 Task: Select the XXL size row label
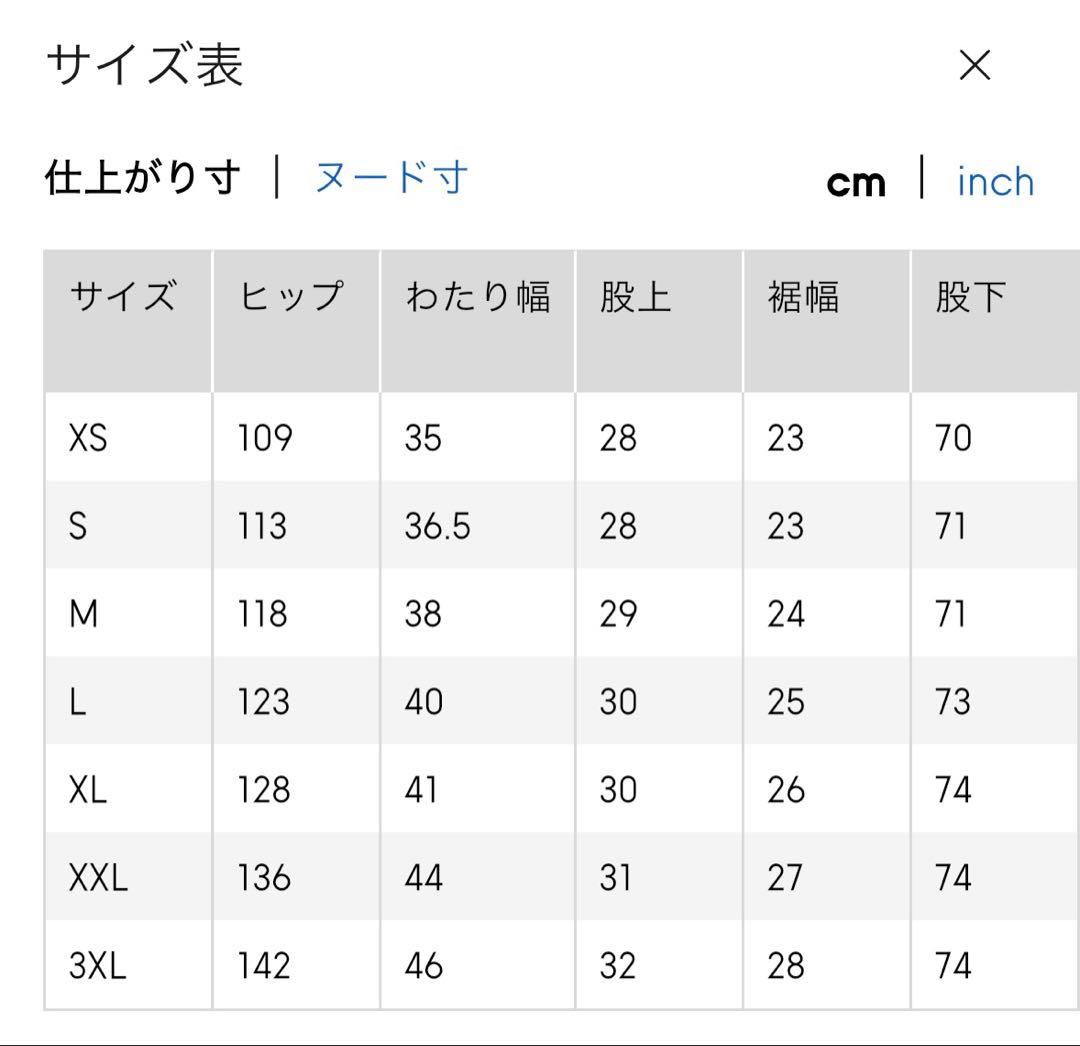(x=98, y=878)
